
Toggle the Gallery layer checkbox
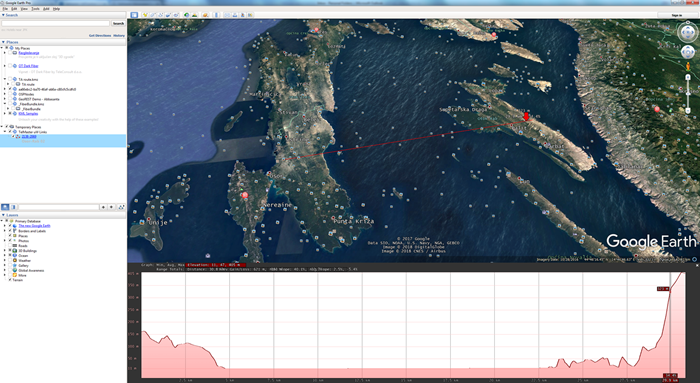pos(10,265)
